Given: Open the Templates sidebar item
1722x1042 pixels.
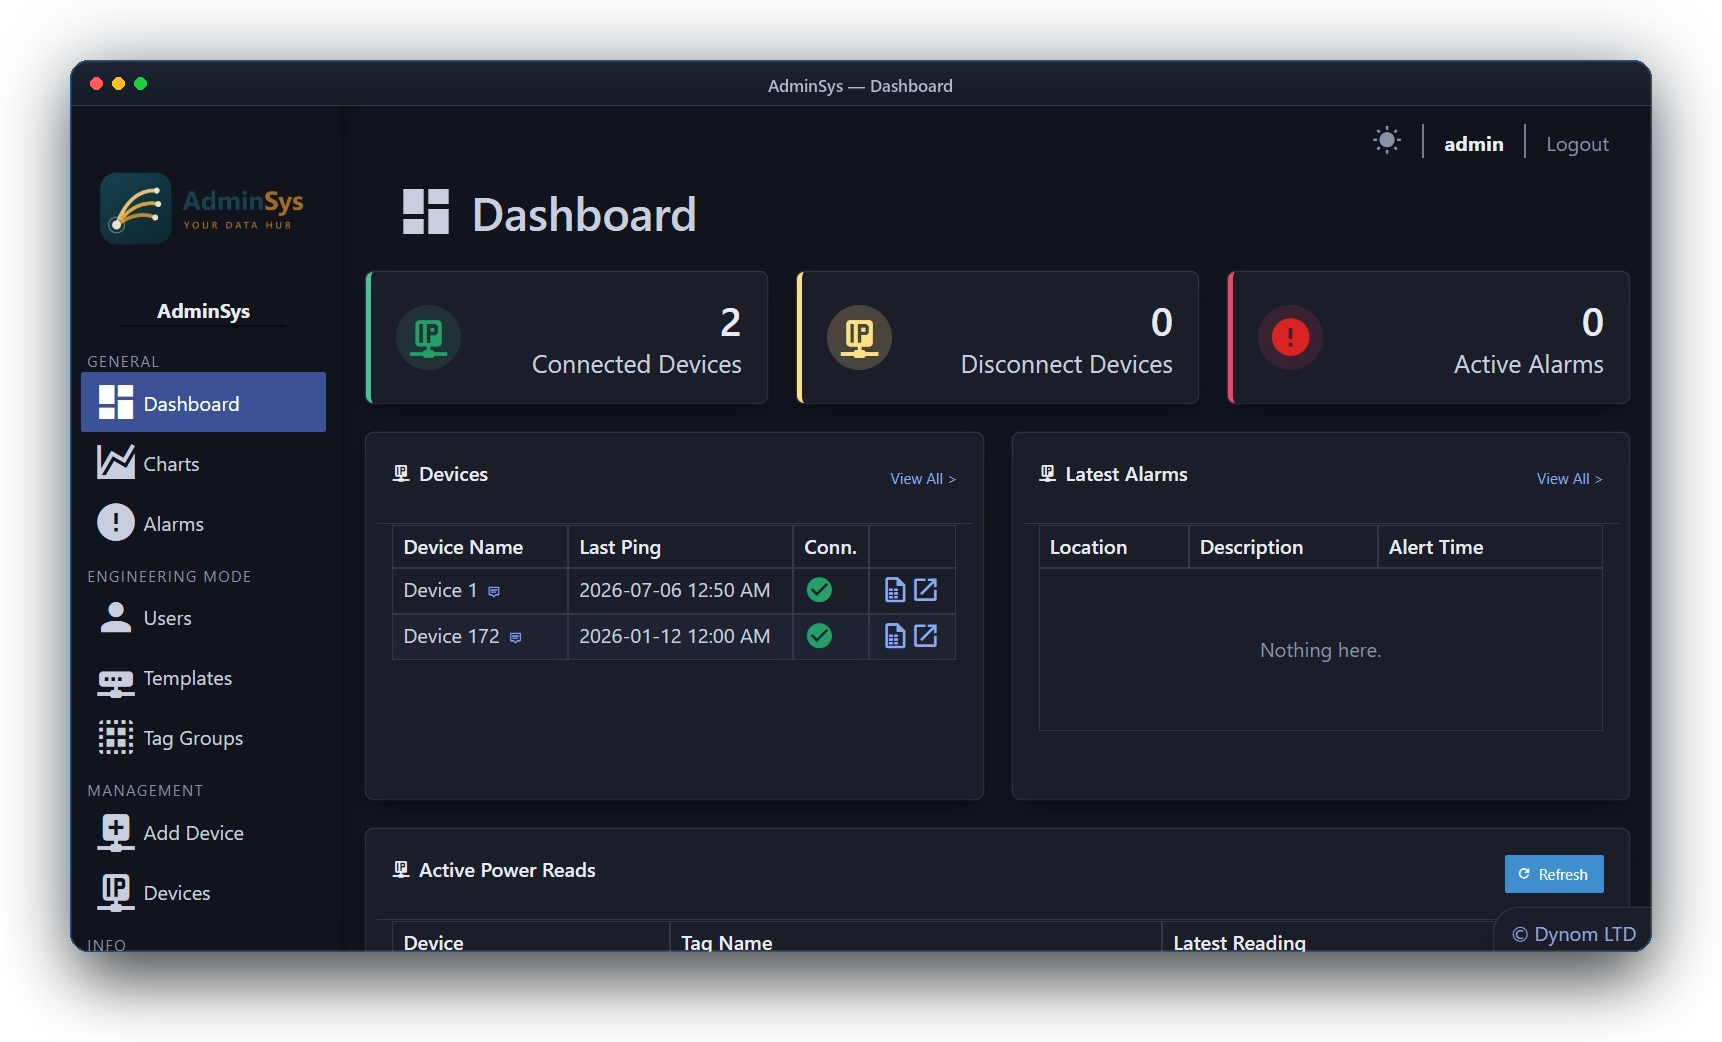Looking at the screenshot, I should coord(203,678).
